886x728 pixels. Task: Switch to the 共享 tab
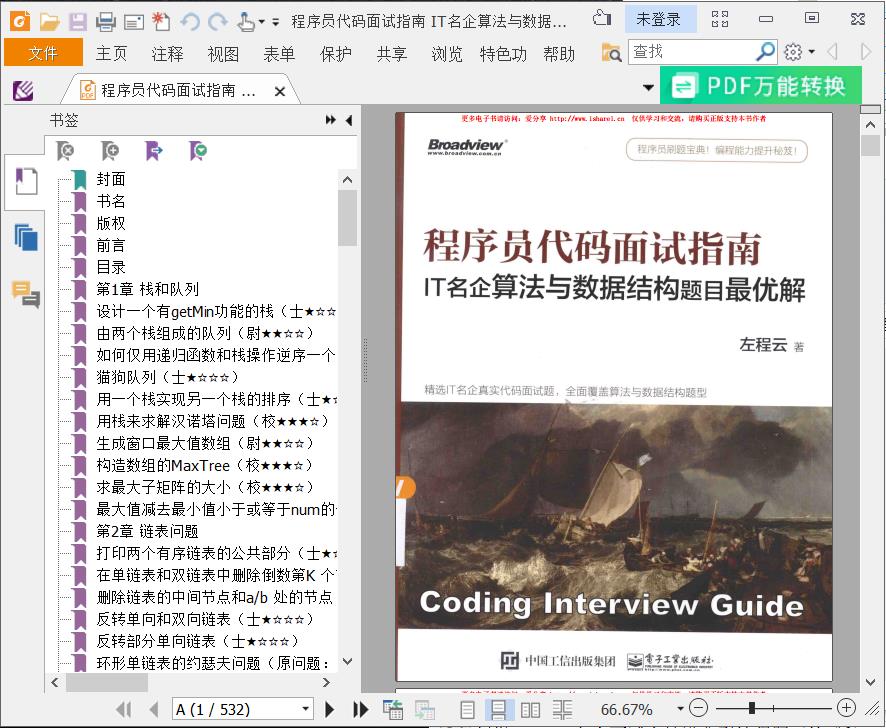[x=392, y=54]
